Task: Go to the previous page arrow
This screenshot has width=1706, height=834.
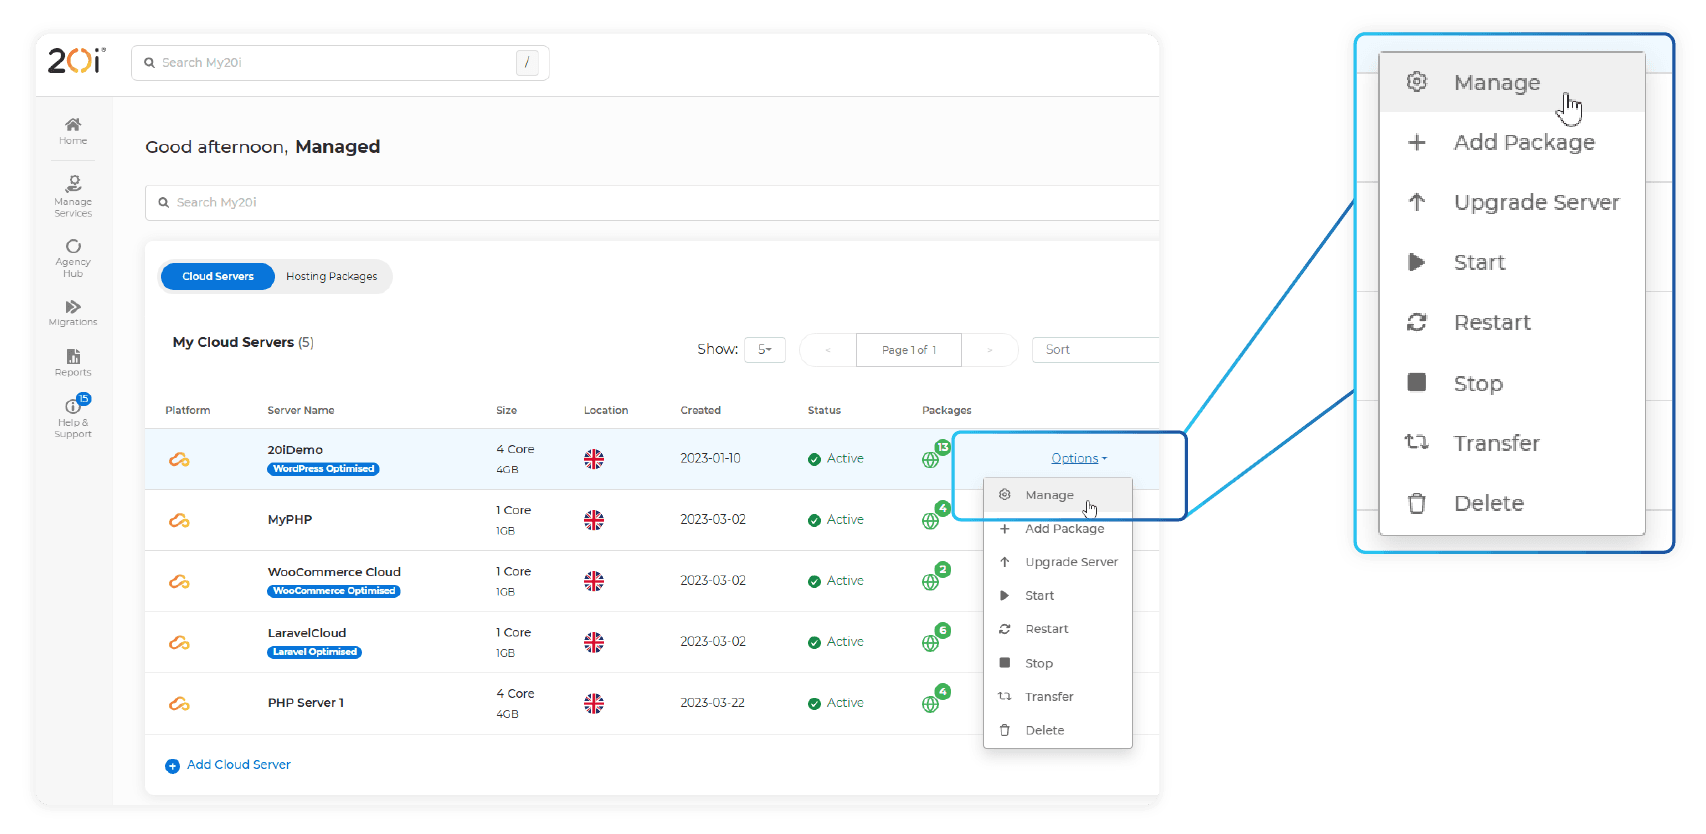Action: pos(828,350)
